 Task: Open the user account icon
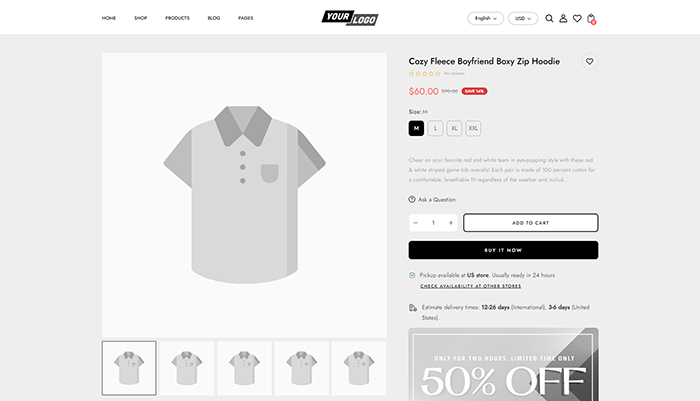pos(563,18)
